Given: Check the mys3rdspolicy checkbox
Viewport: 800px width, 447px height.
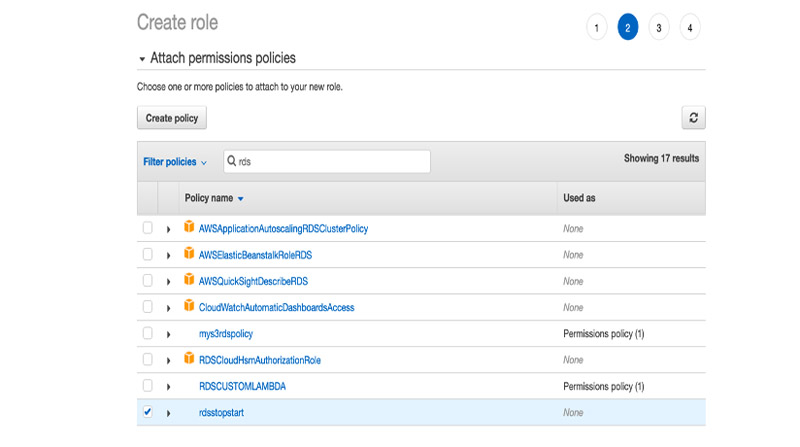Looking at the screenshot, I should coord(147,333).
